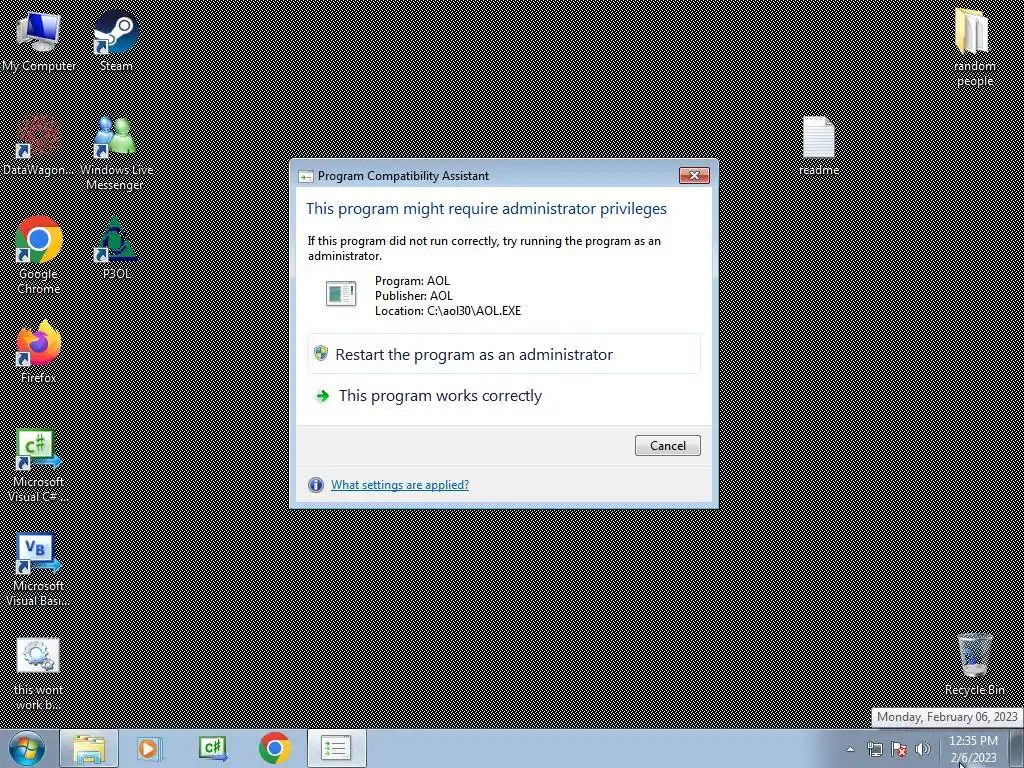Open Visual C# from the taskbar
This screenshot has width=1024, height=768.
point(212,748)
